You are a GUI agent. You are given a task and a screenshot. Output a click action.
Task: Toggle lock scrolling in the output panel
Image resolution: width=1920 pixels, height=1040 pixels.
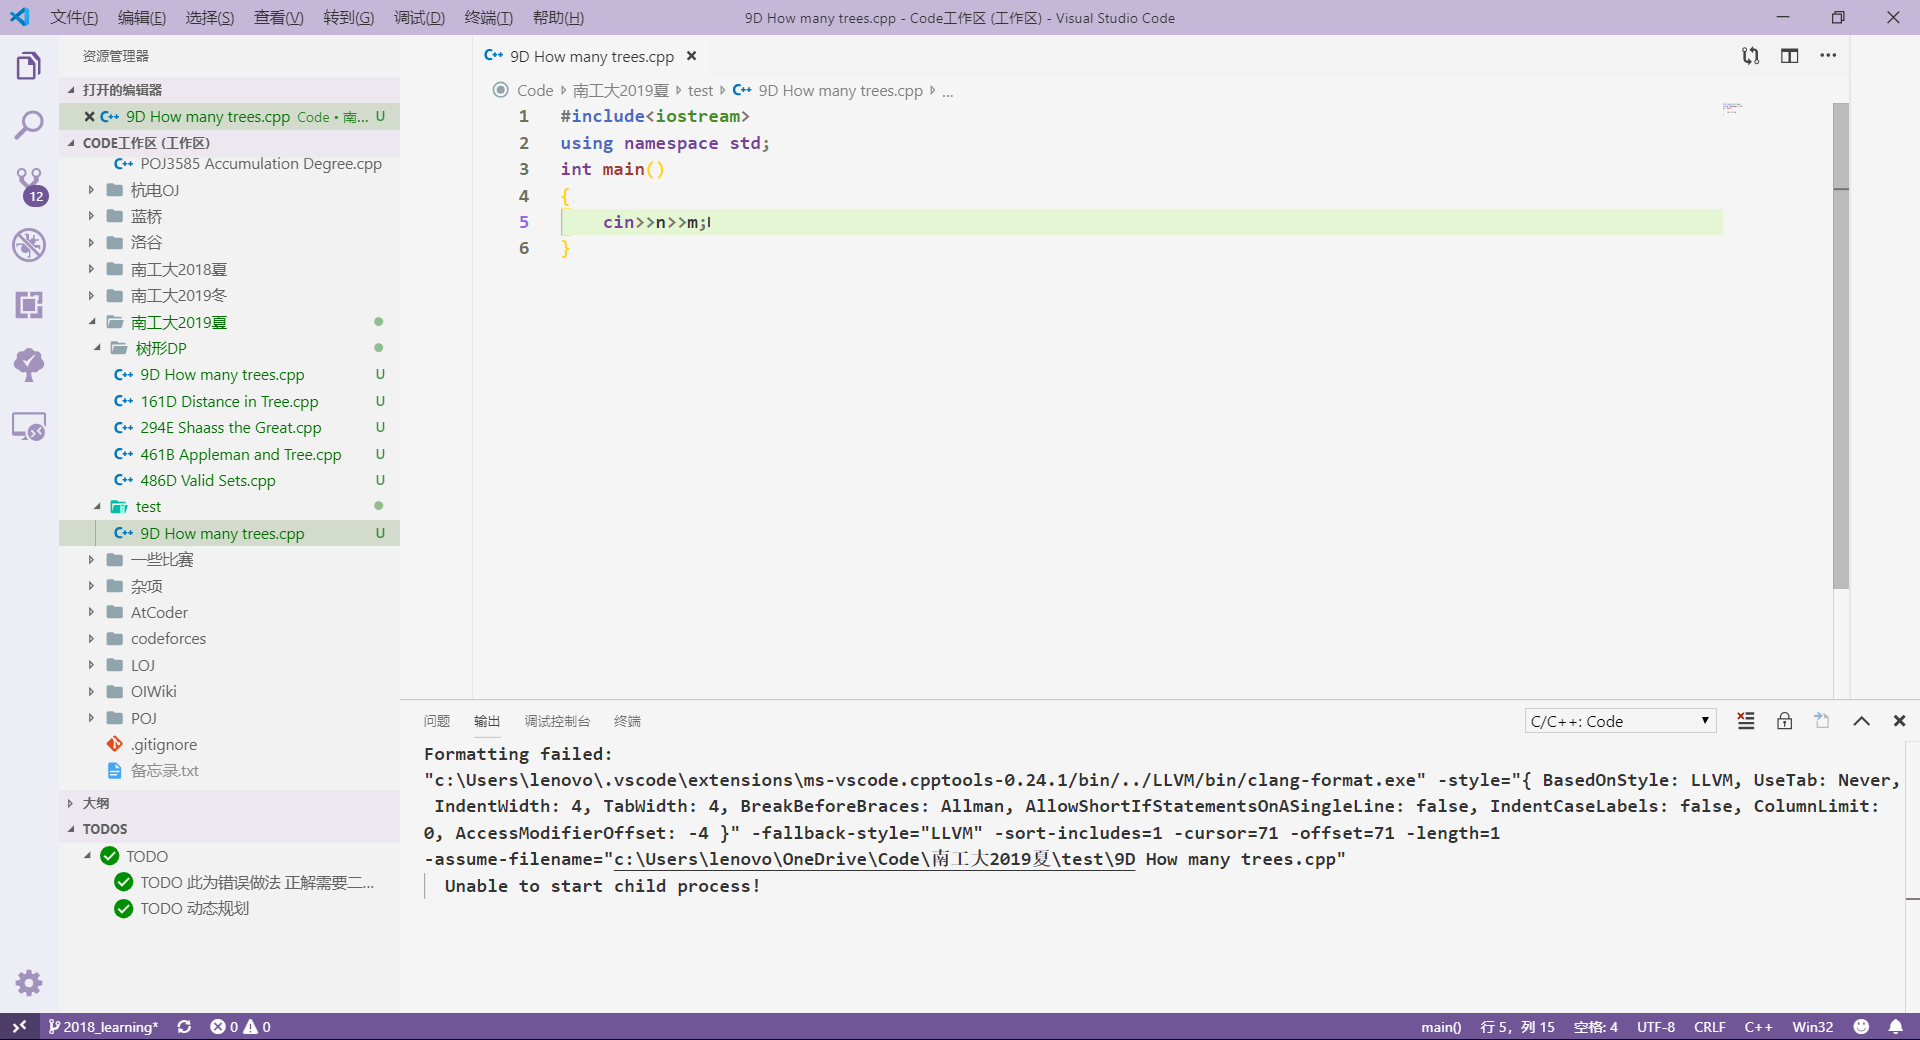tap(1784, 720)
